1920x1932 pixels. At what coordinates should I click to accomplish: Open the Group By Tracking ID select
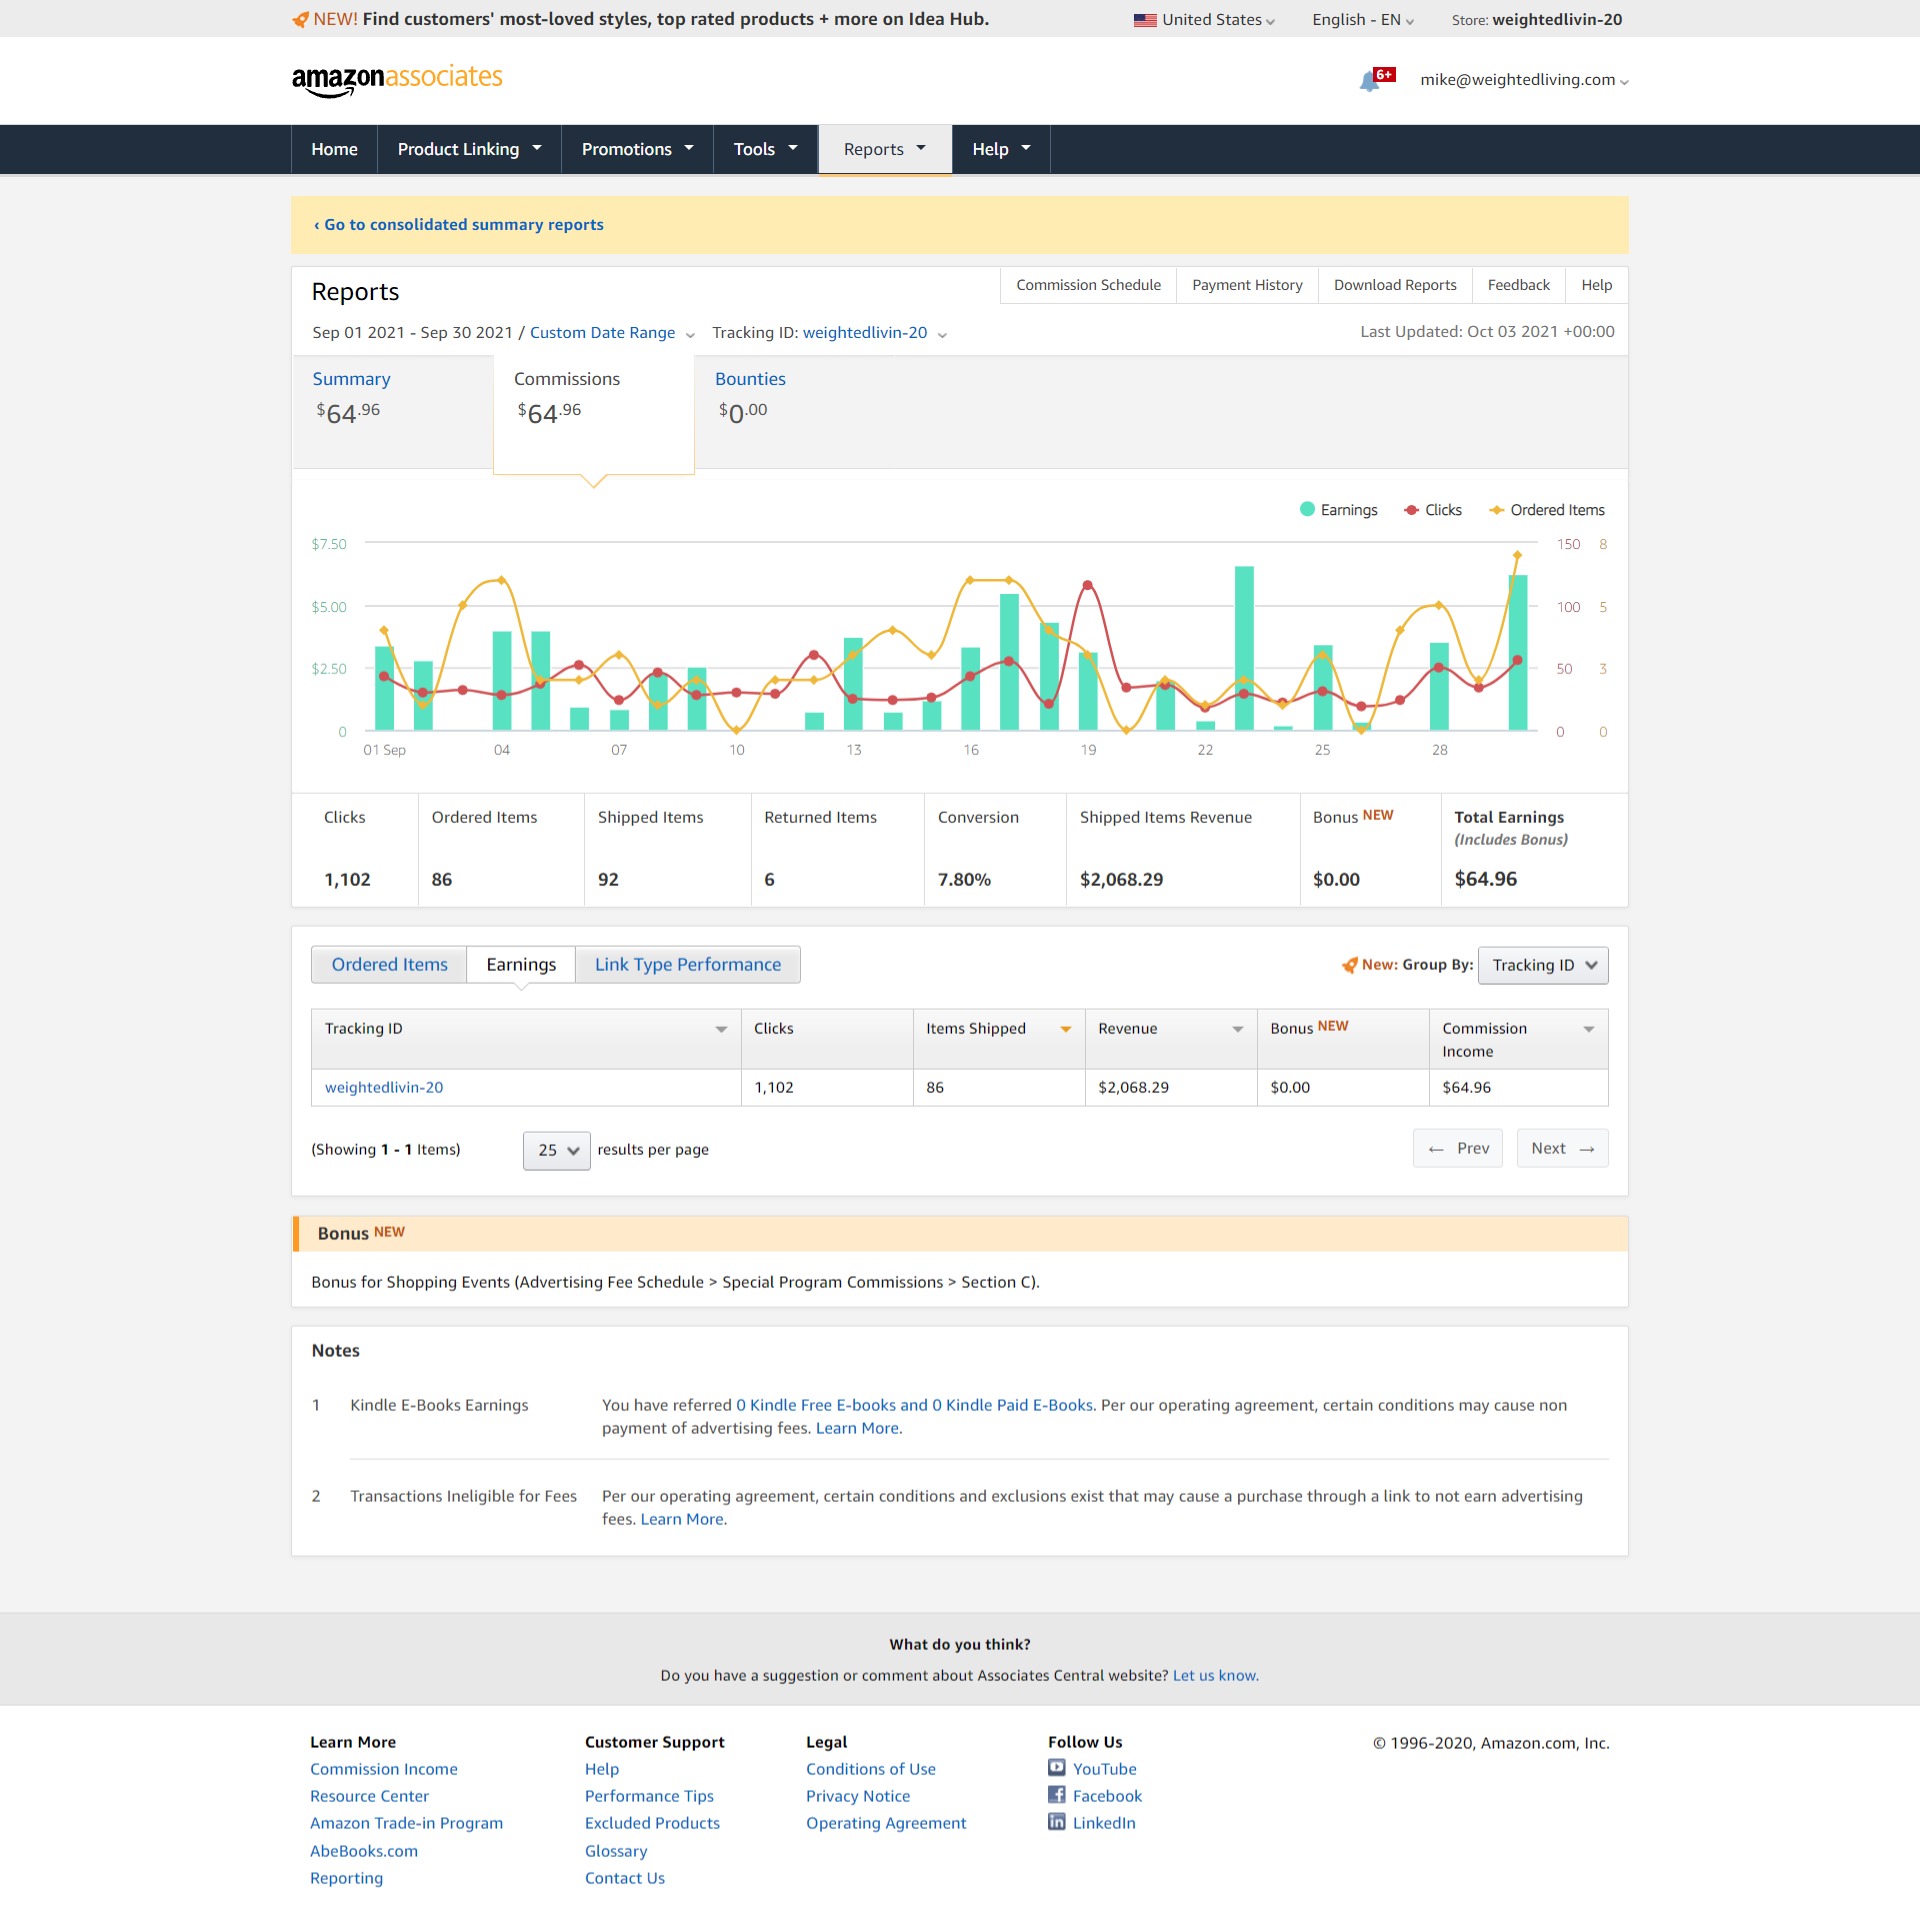[1542, 965]
